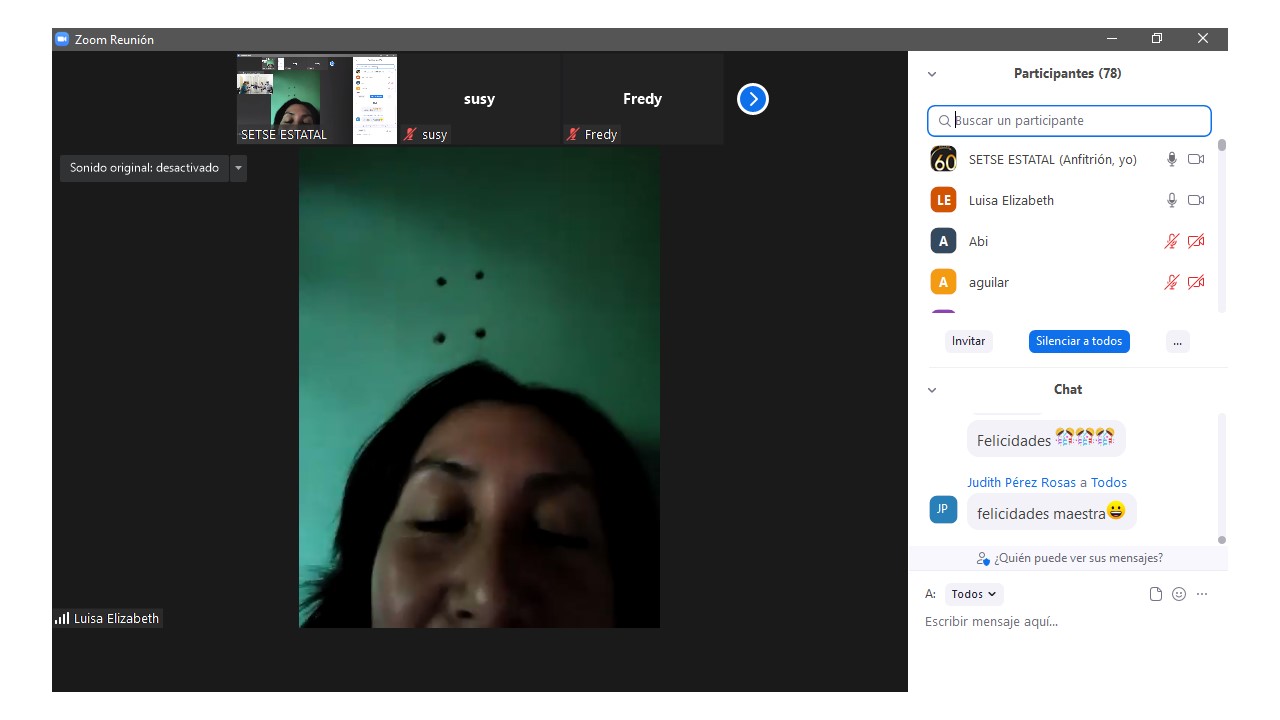This screenshot has height=720, width=1280.
Task: Toggle aguilar disabled camera icon
Action: coord(1196,282)
